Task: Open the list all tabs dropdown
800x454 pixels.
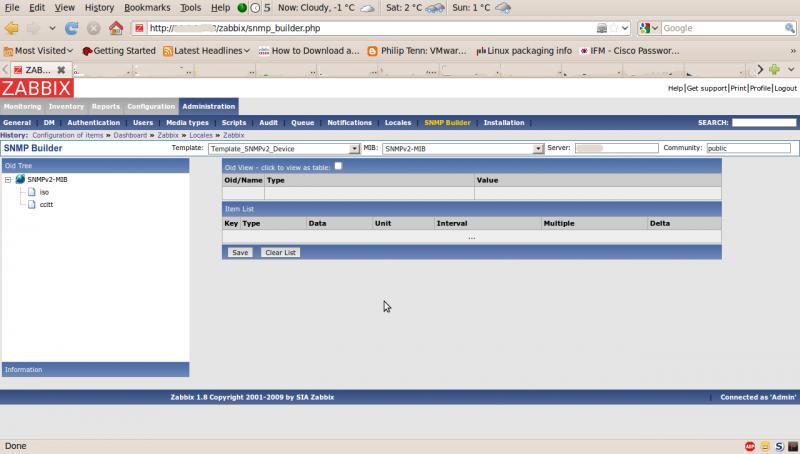Action: (791, 69)
